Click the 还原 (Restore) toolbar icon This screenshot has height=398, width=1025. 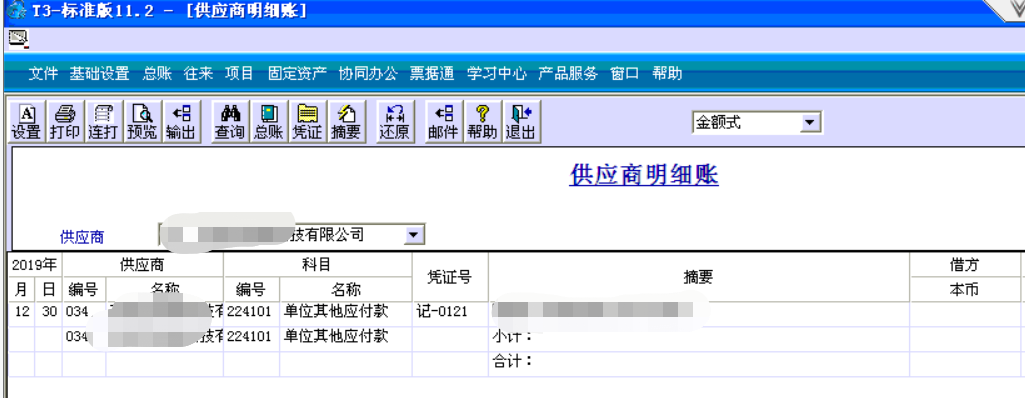(x=395, y=122)
